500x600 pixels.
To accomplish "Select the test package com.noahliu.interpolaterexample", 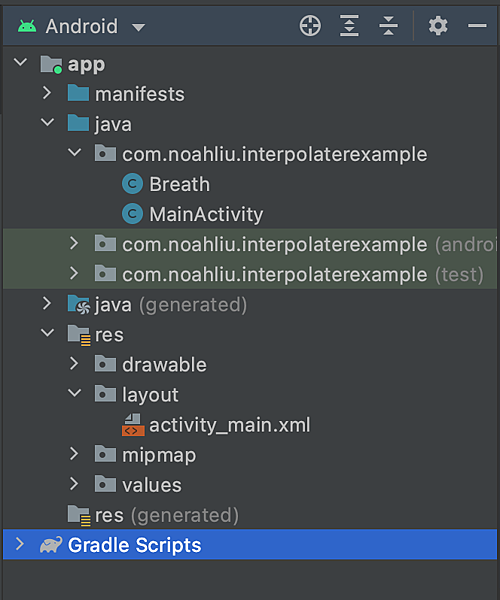I will 289,274.
